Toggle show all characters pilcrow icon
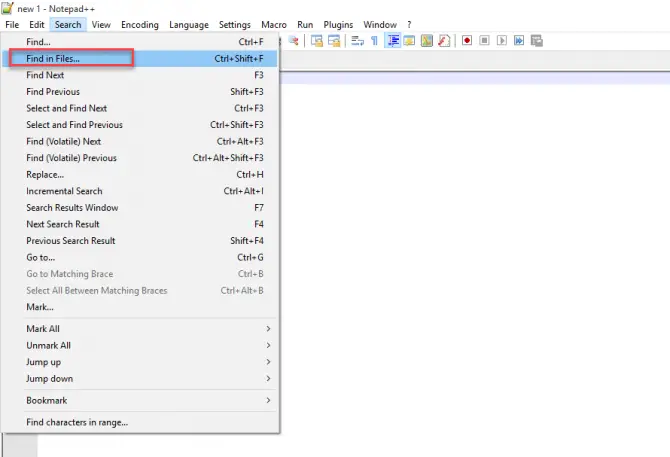 click(374, 41)
